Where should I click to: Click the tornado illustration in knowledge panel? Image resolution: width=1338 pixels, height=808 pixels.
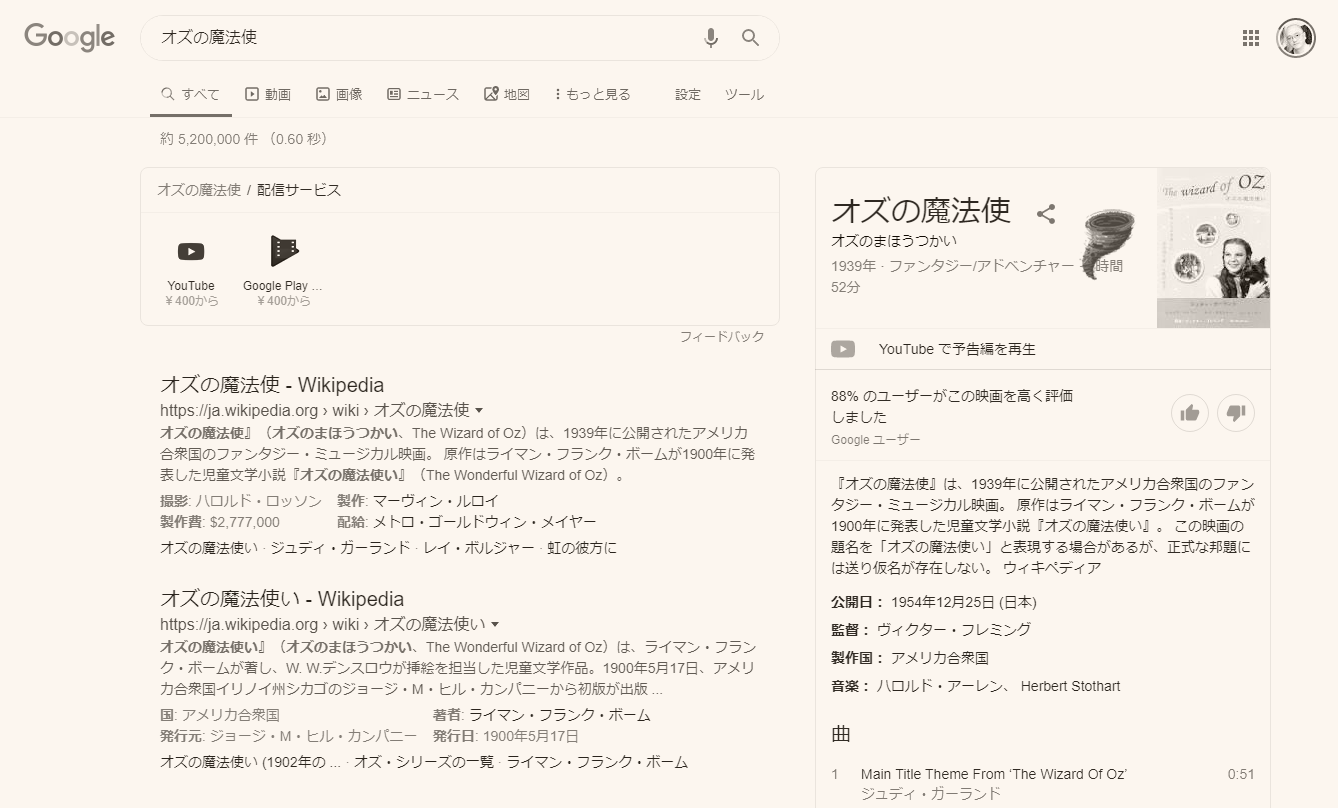click(1108, 243)
